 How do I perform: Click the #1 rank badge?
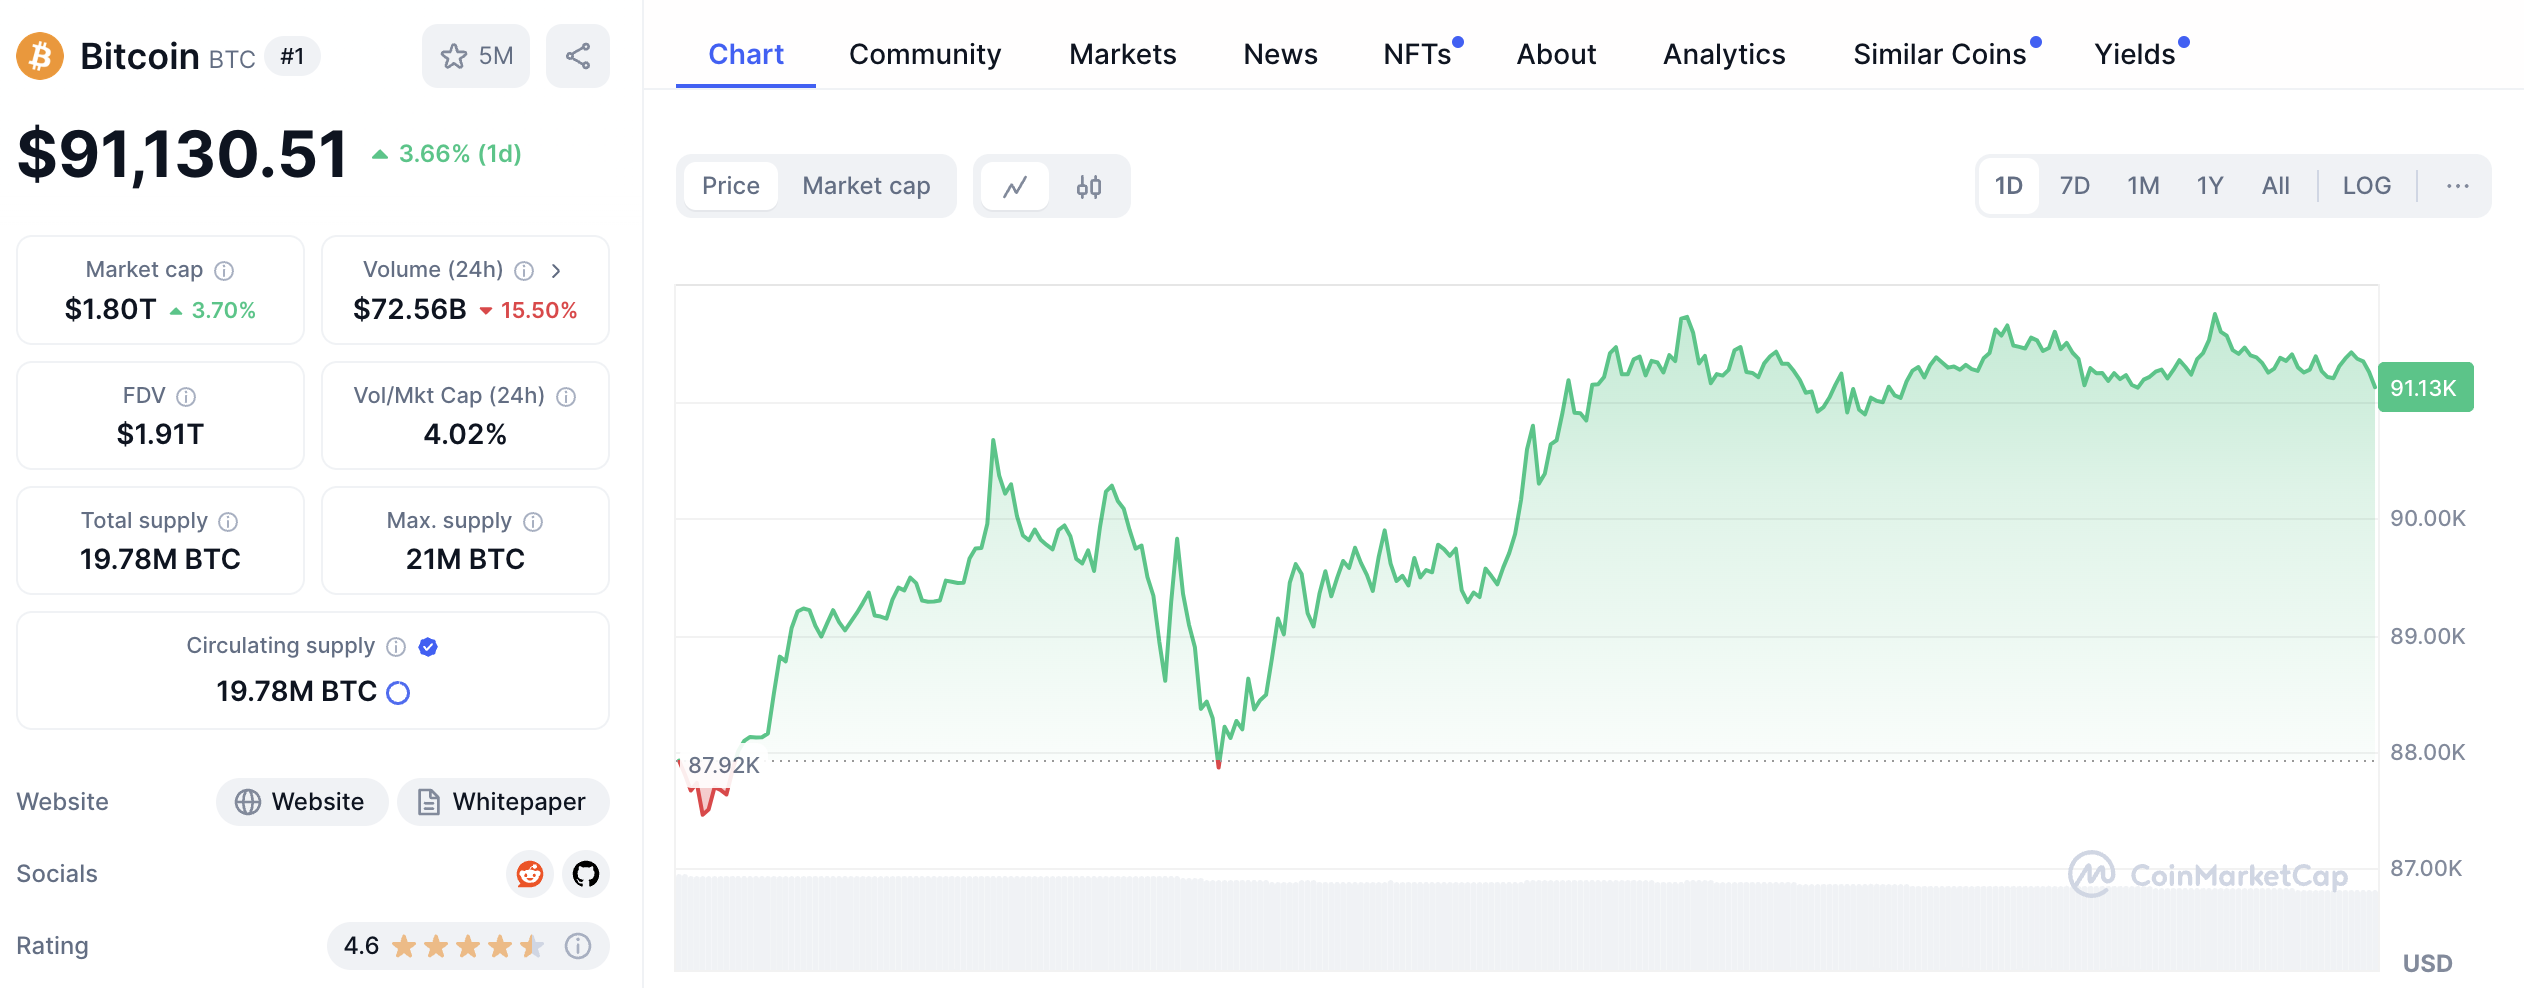(x=292, y=57)
